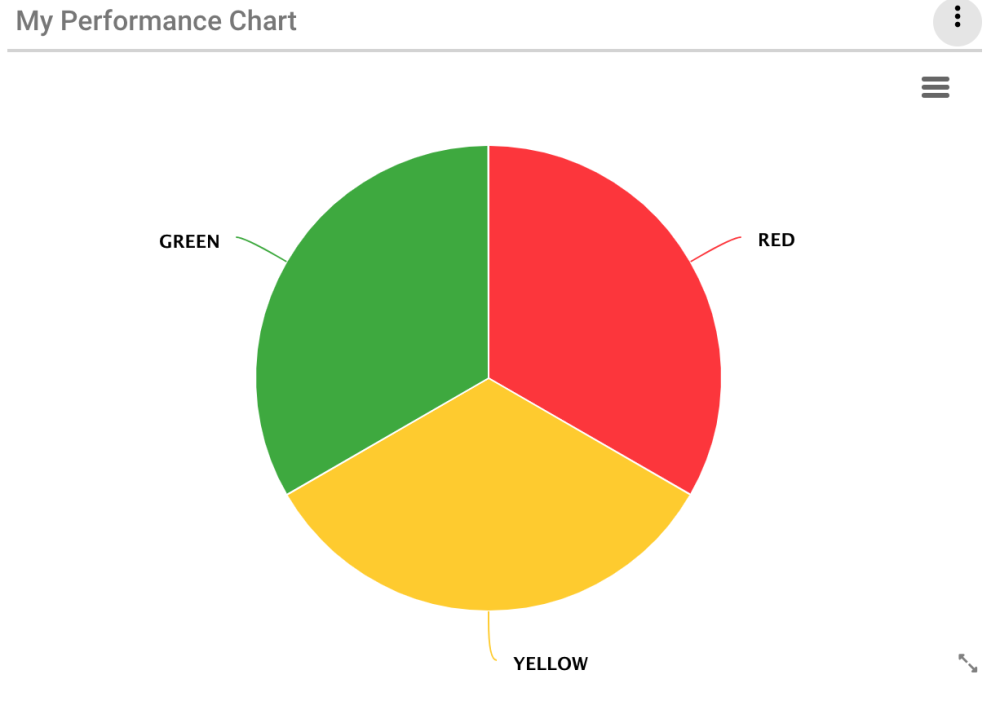Click the yellow label connector line
The image size is (1000, 701).
pos(490,636)
